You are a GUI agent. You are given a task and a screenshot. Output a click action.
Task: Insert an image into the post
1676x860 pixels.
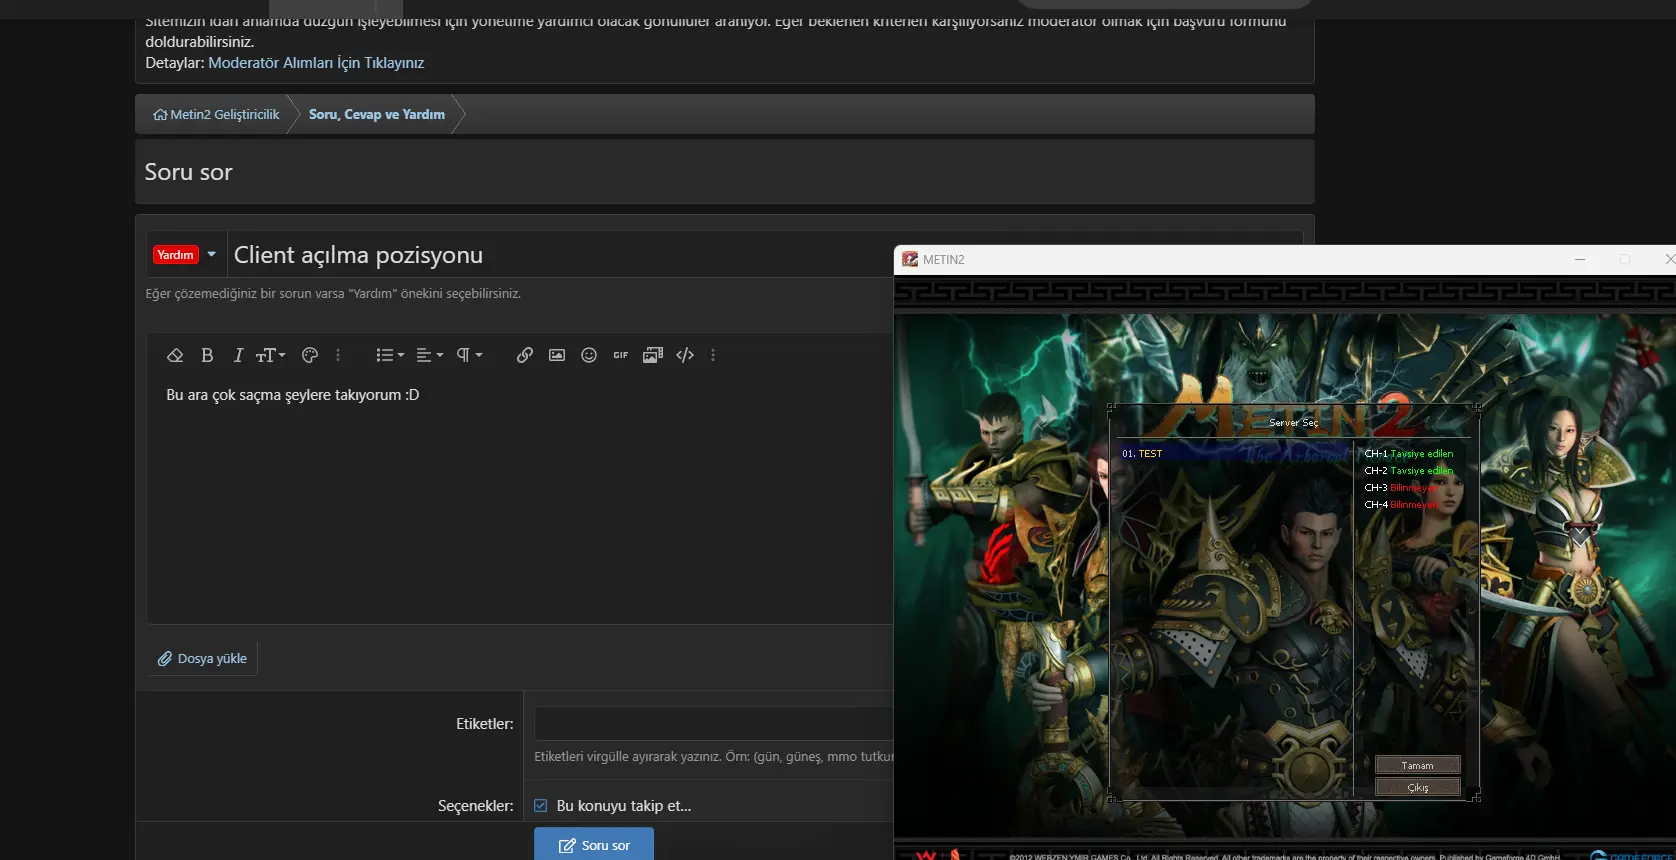(x=557, y=355)
